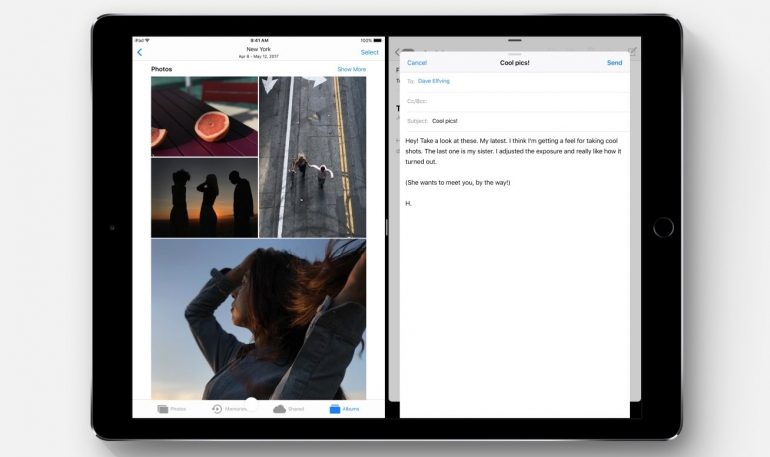Click the Show More link

pyautogui.click(x=351, y=69)
